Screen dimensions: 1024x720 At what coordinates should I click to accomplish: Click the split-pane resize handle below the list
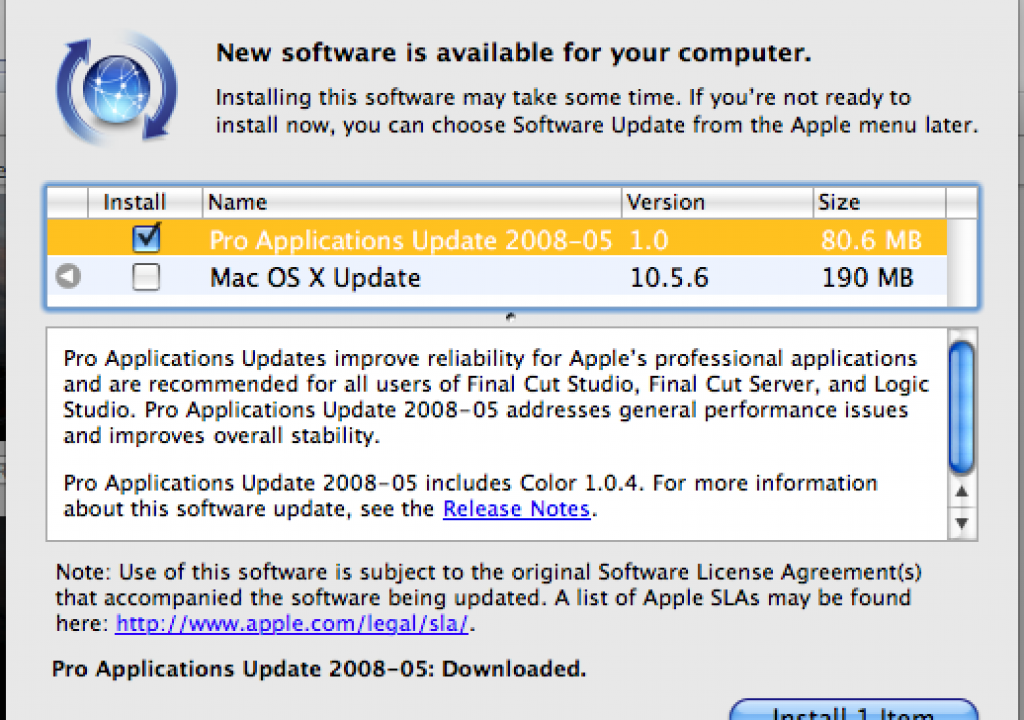click(x=511, y=317)
